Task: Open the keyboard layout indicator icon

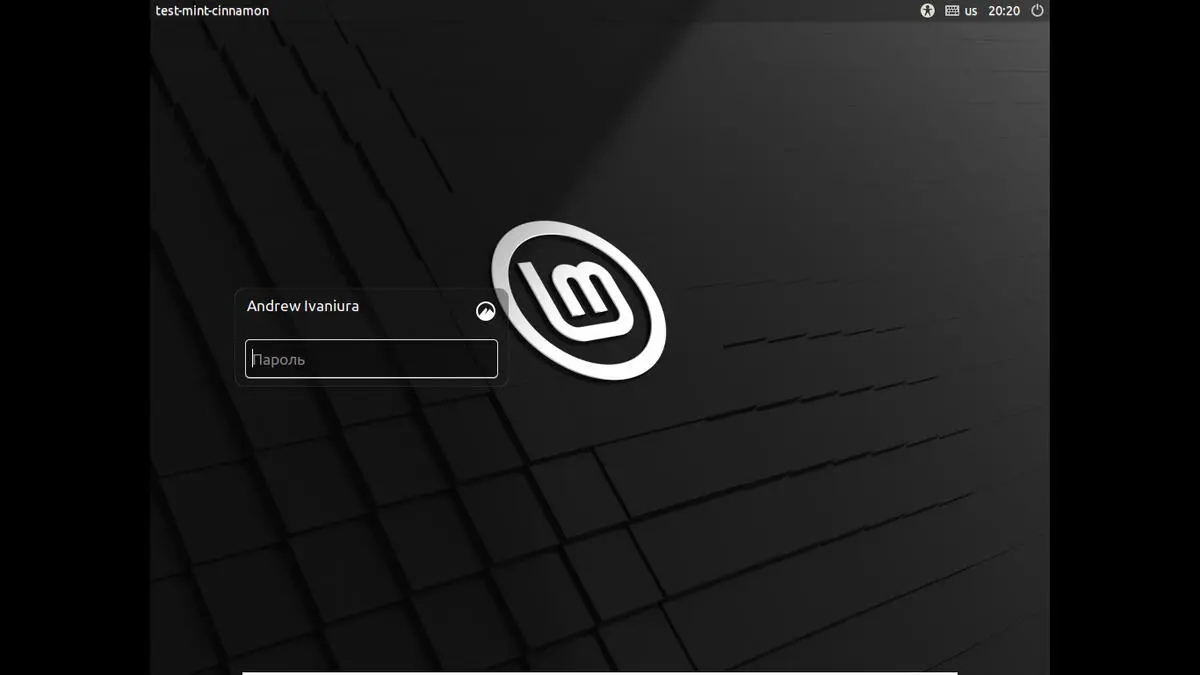Action: point(952,11)
